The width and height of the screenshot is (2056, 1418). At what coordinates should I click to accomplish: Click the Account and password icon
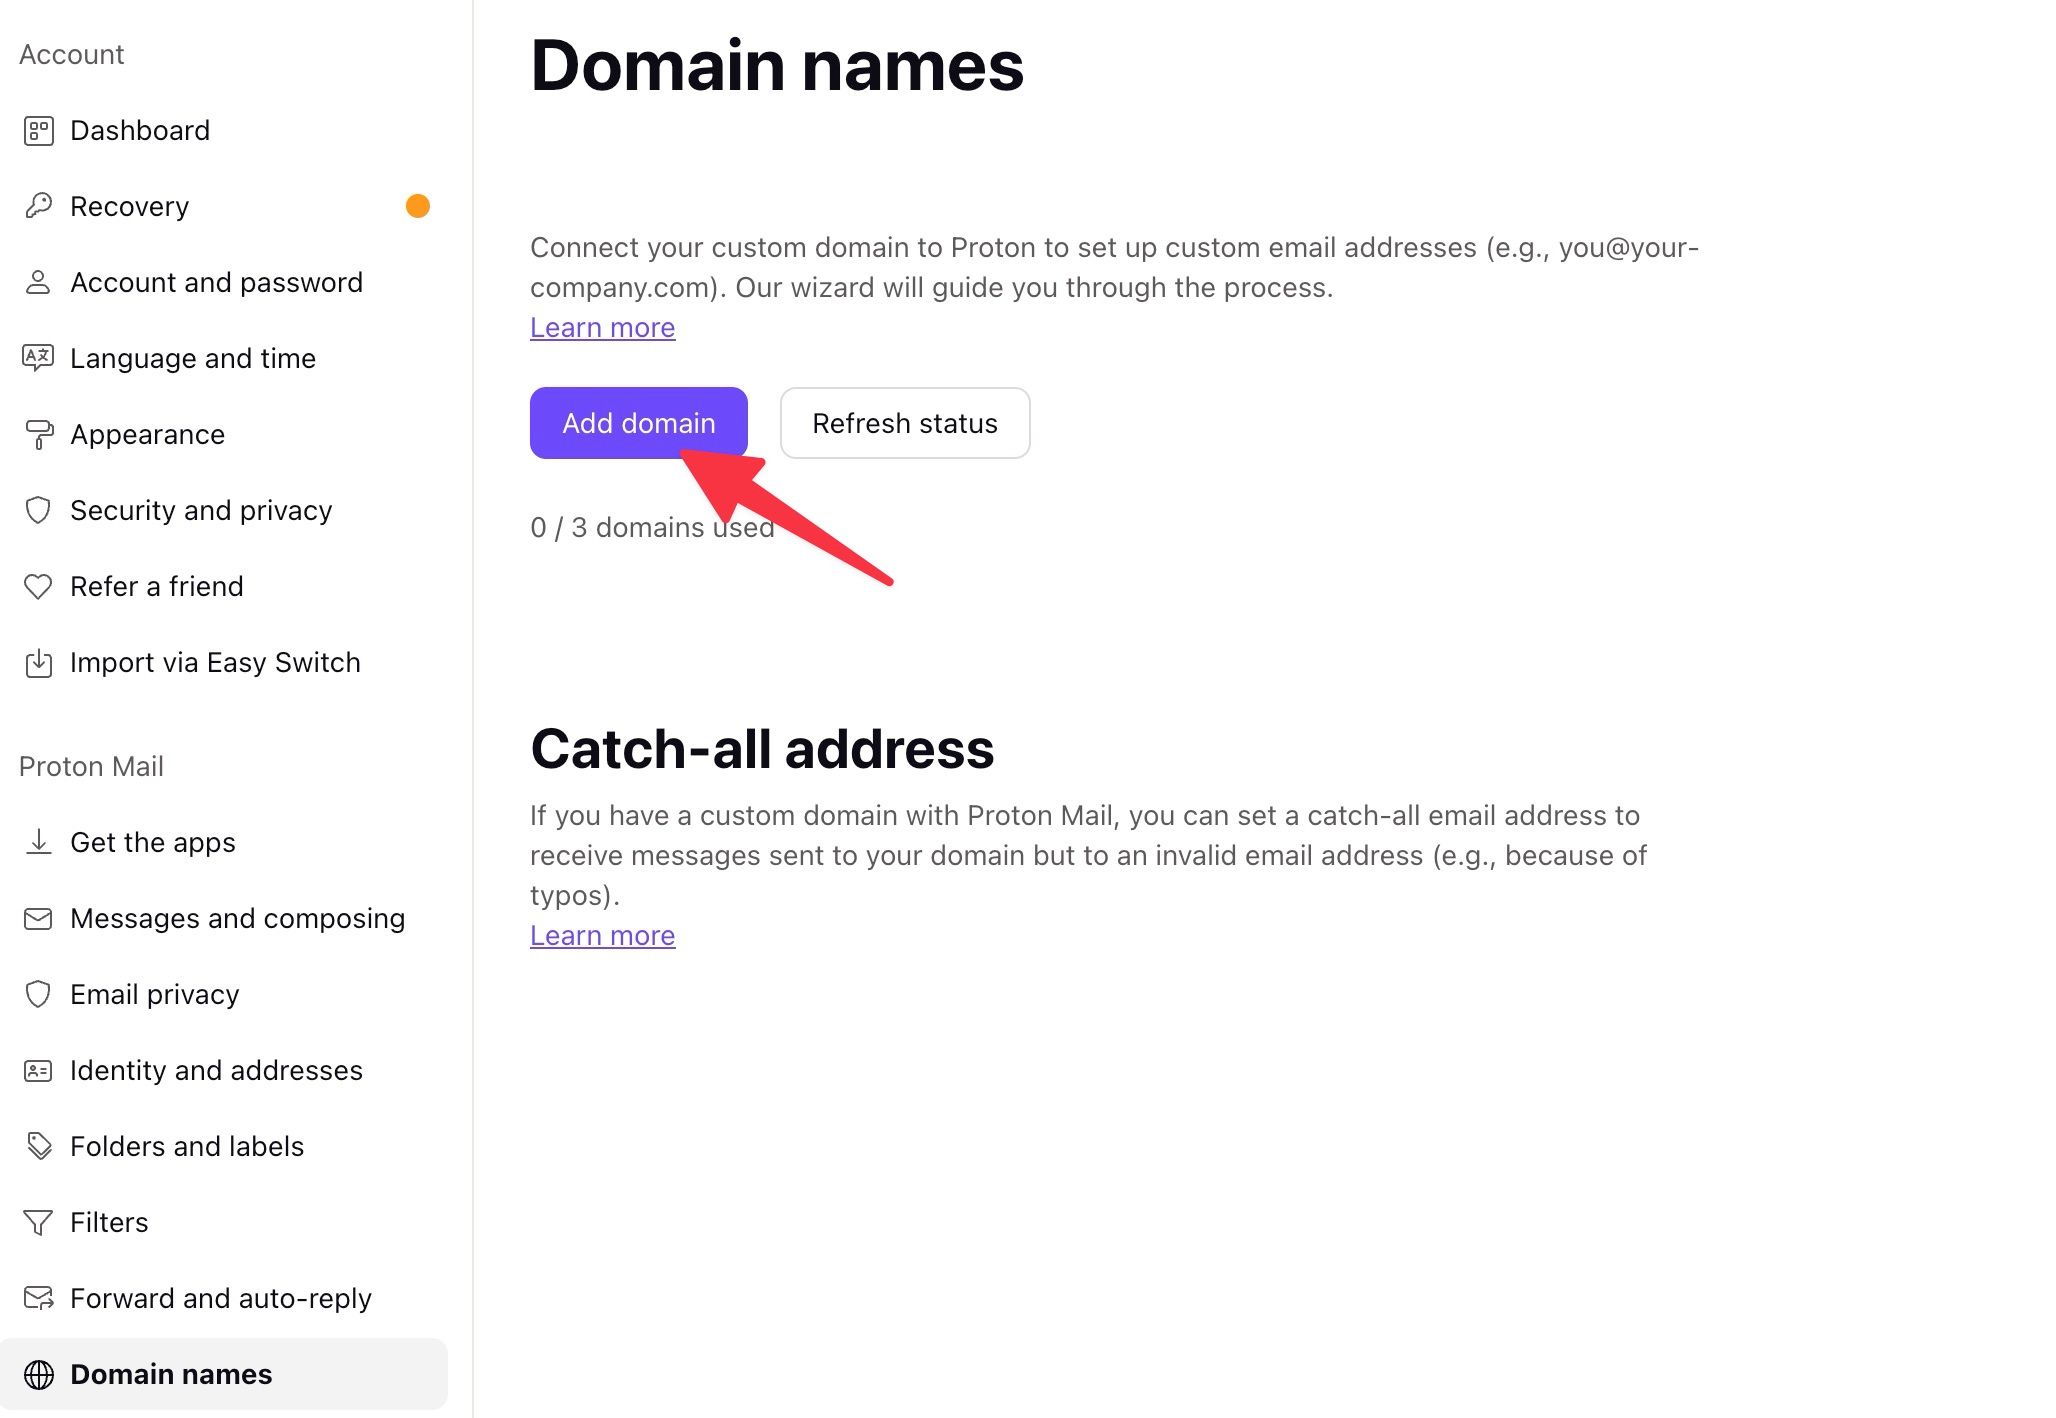click(39, 283)
